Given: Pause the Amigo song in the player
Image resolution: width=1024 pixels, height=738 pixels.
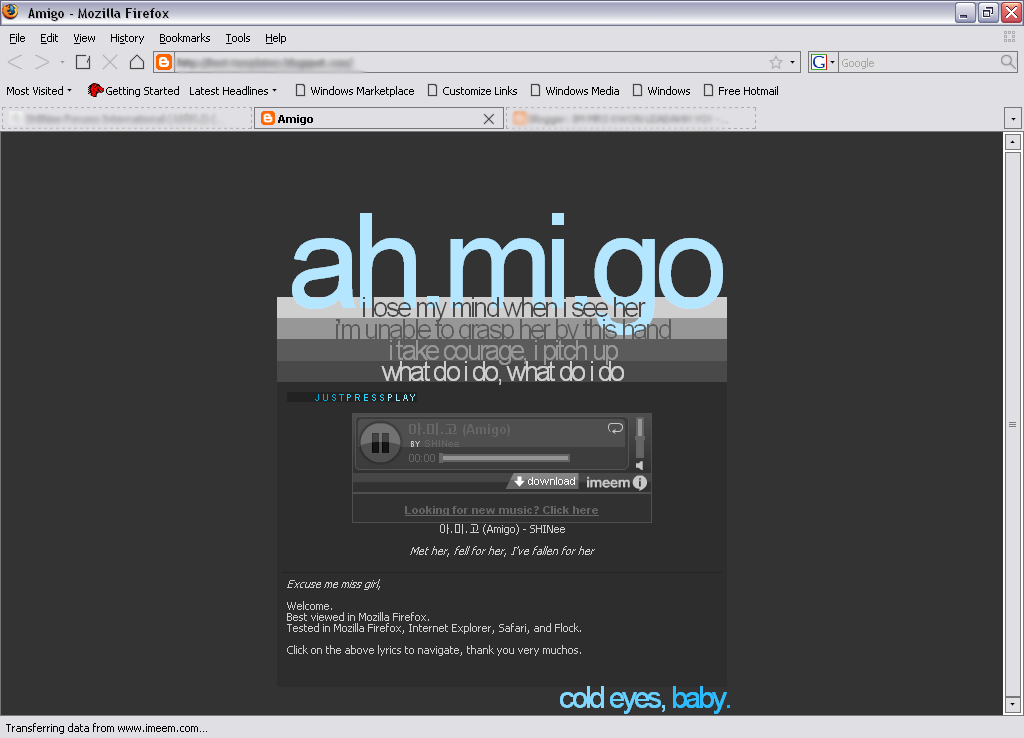Looking at the screenshot, I should (x=380, y=443).
